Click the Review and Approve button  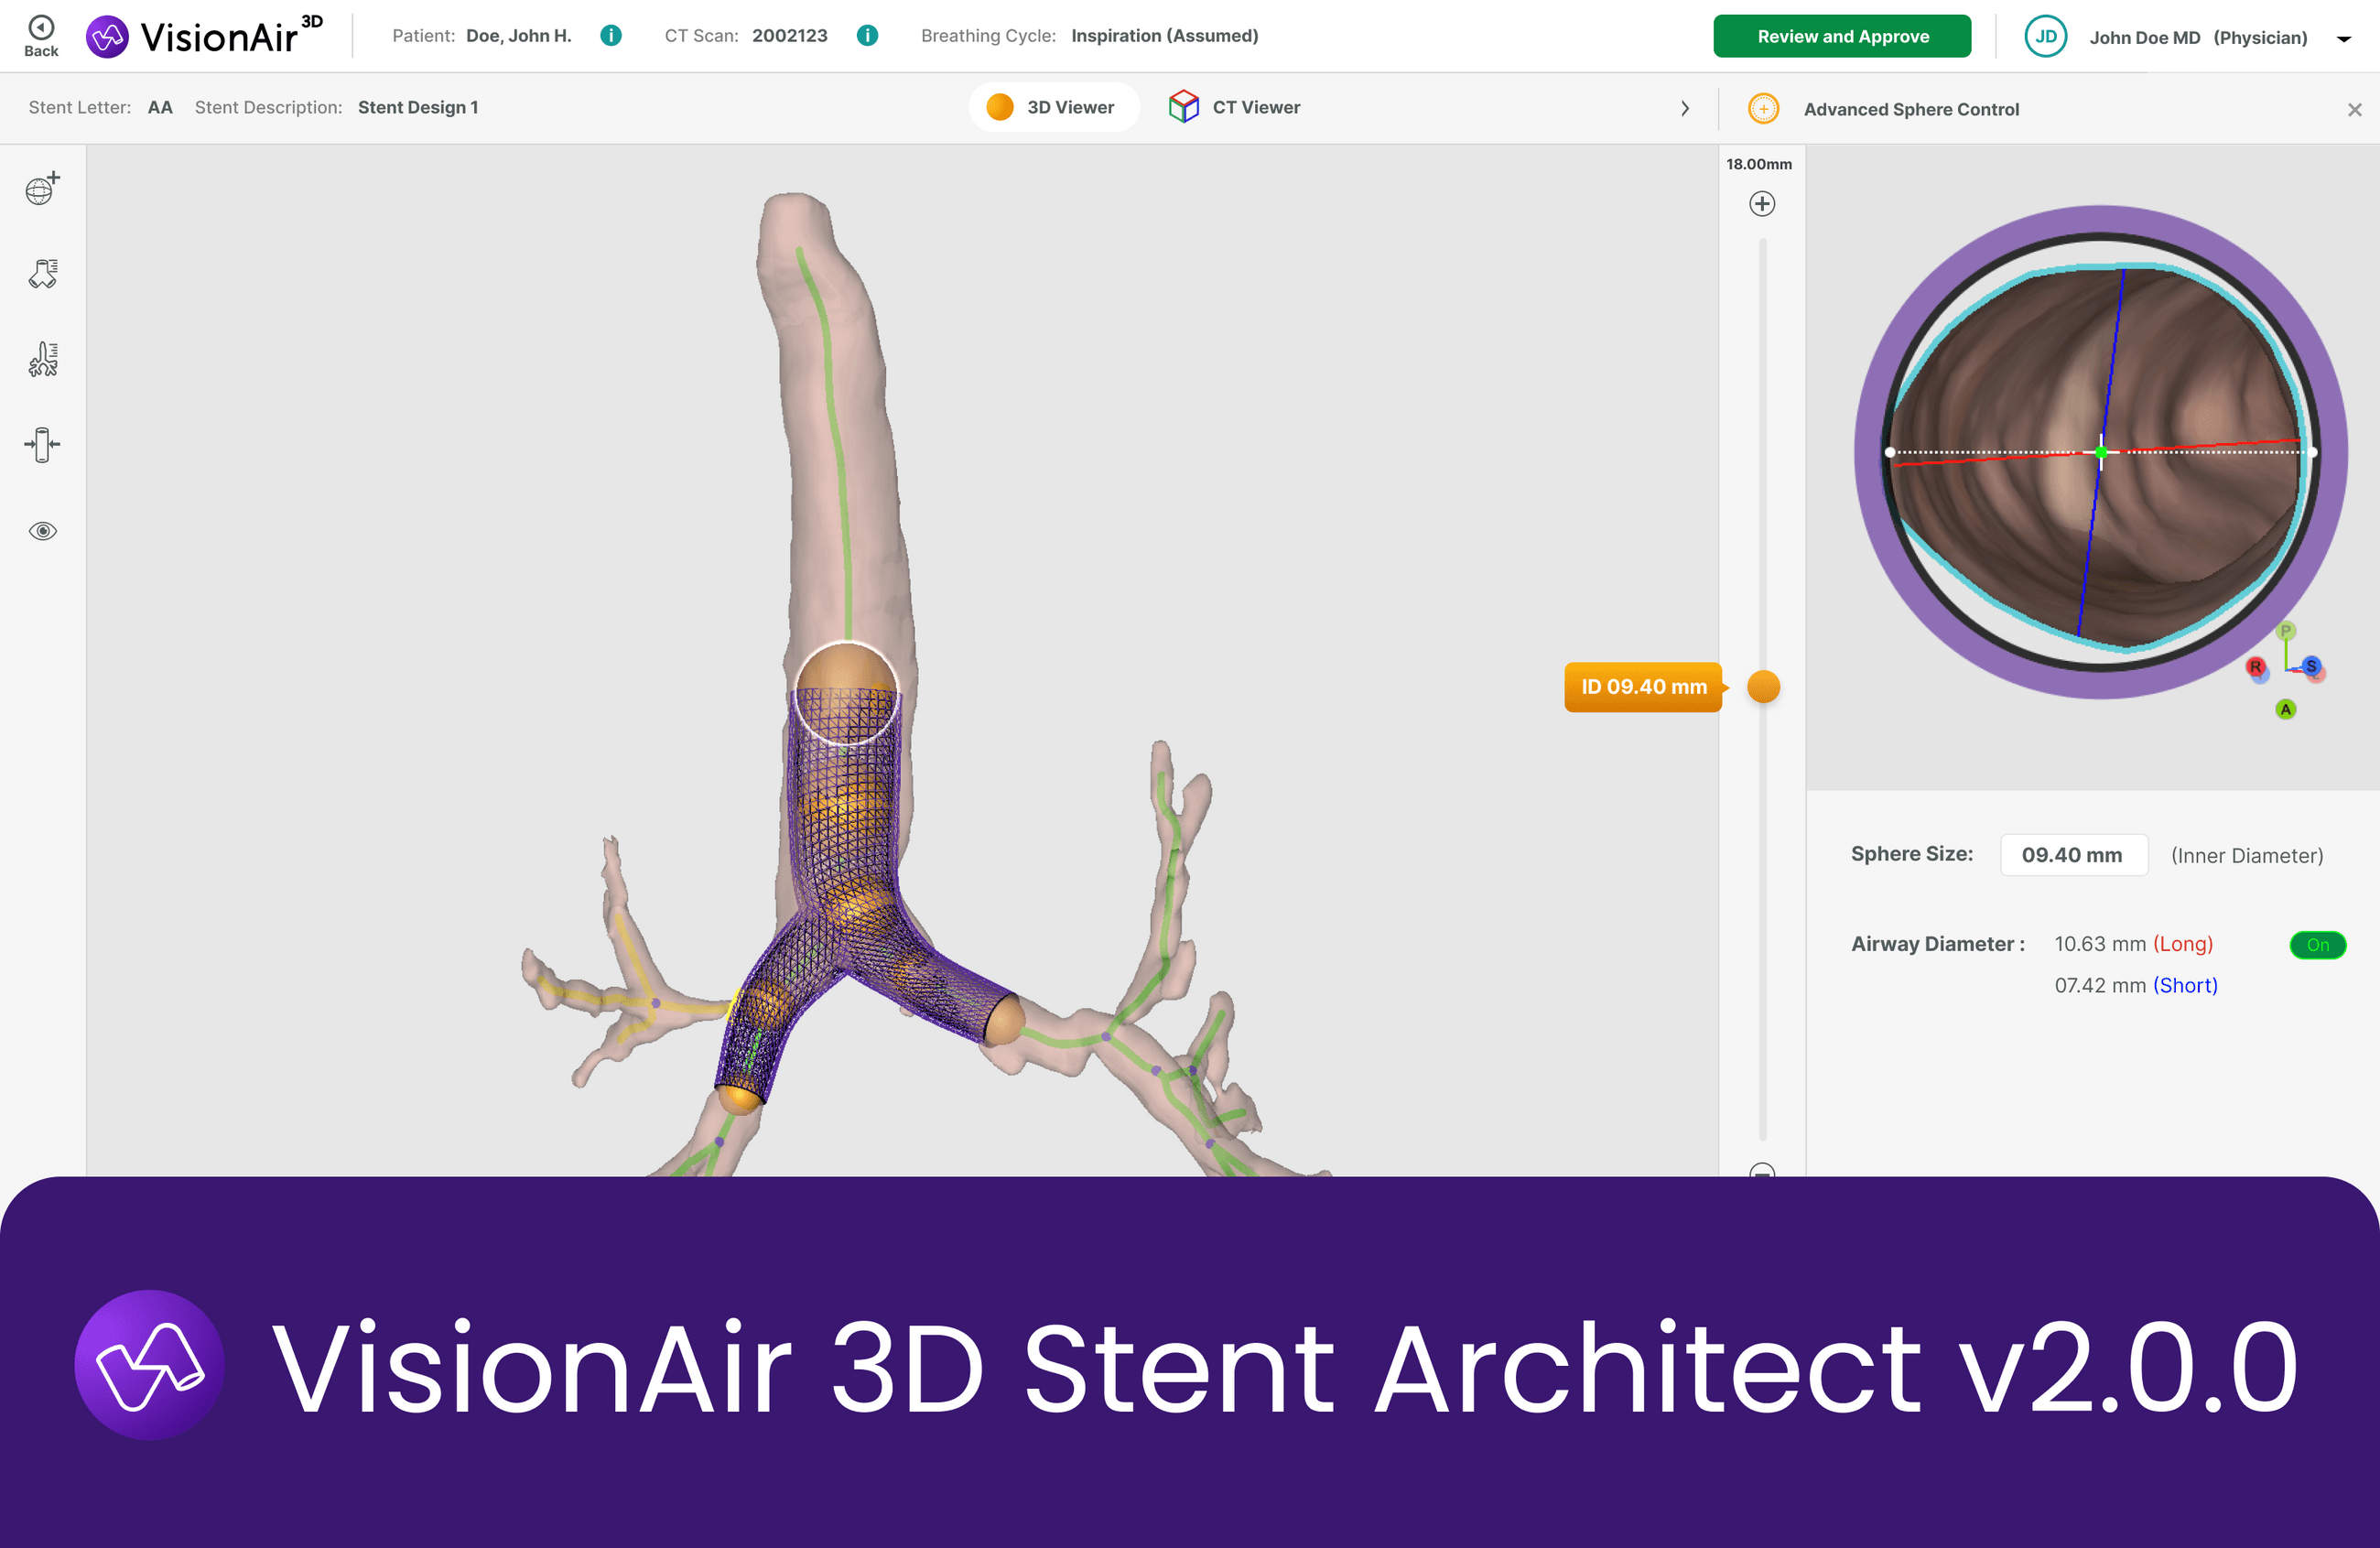point(1842,35)
